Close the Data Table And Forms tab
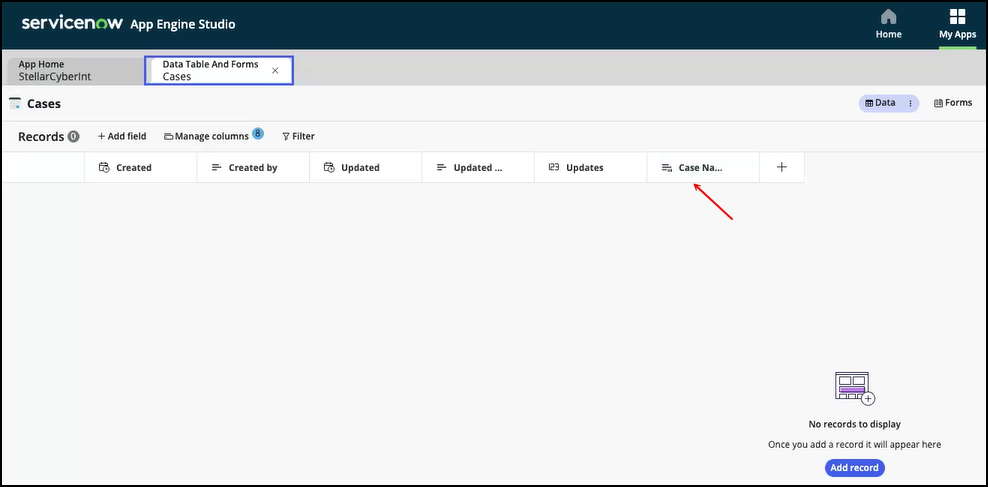The image size is (988, 487). pos(275,70)
